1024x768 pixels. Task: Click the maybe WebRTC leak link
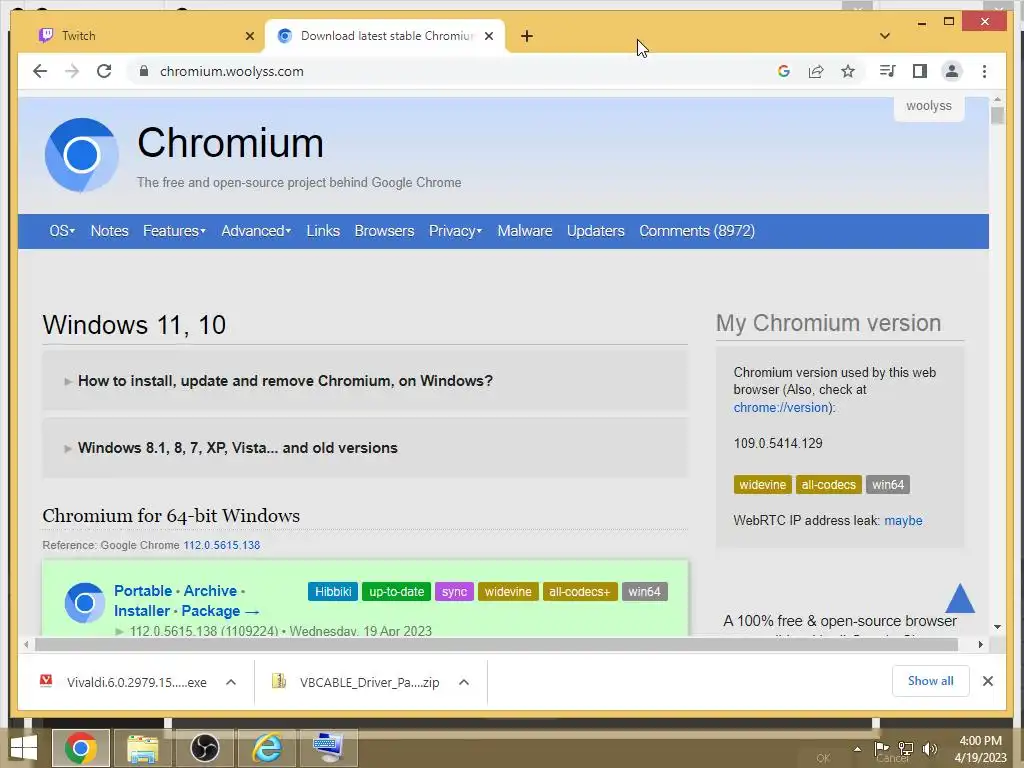903,520
